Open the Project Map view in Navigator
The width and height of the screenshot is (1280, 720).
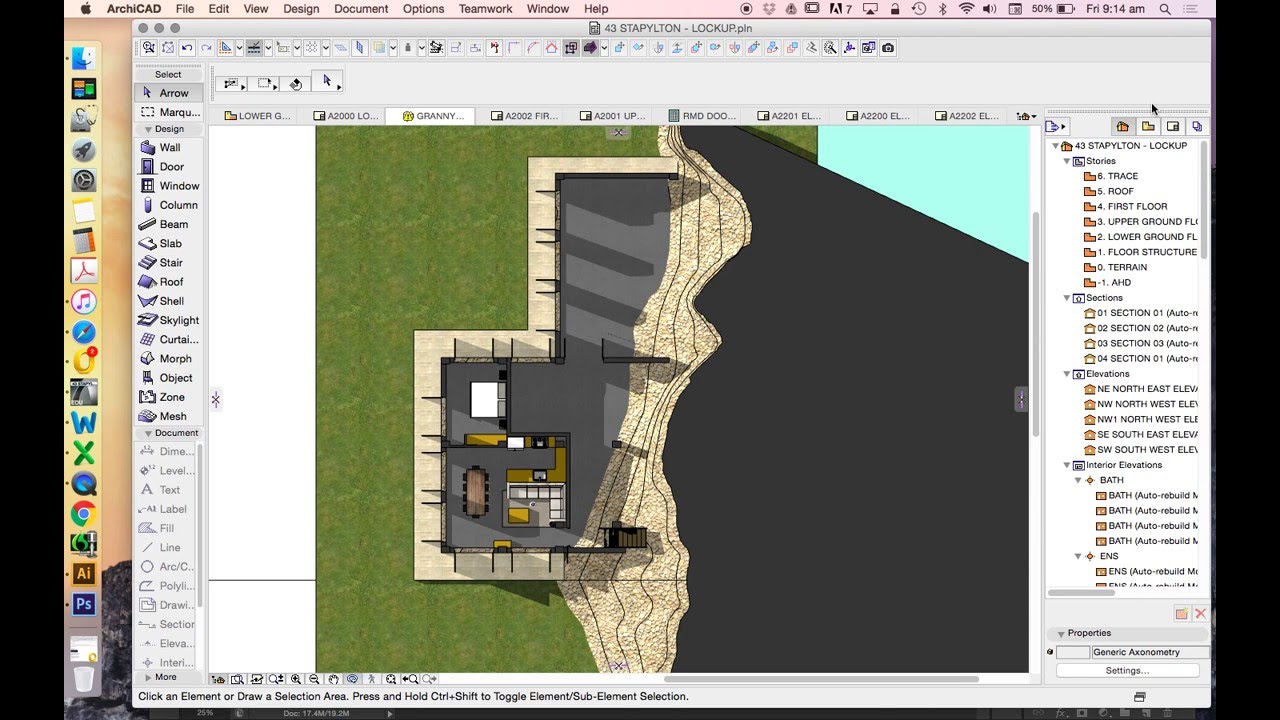[x=1122, y=126]
